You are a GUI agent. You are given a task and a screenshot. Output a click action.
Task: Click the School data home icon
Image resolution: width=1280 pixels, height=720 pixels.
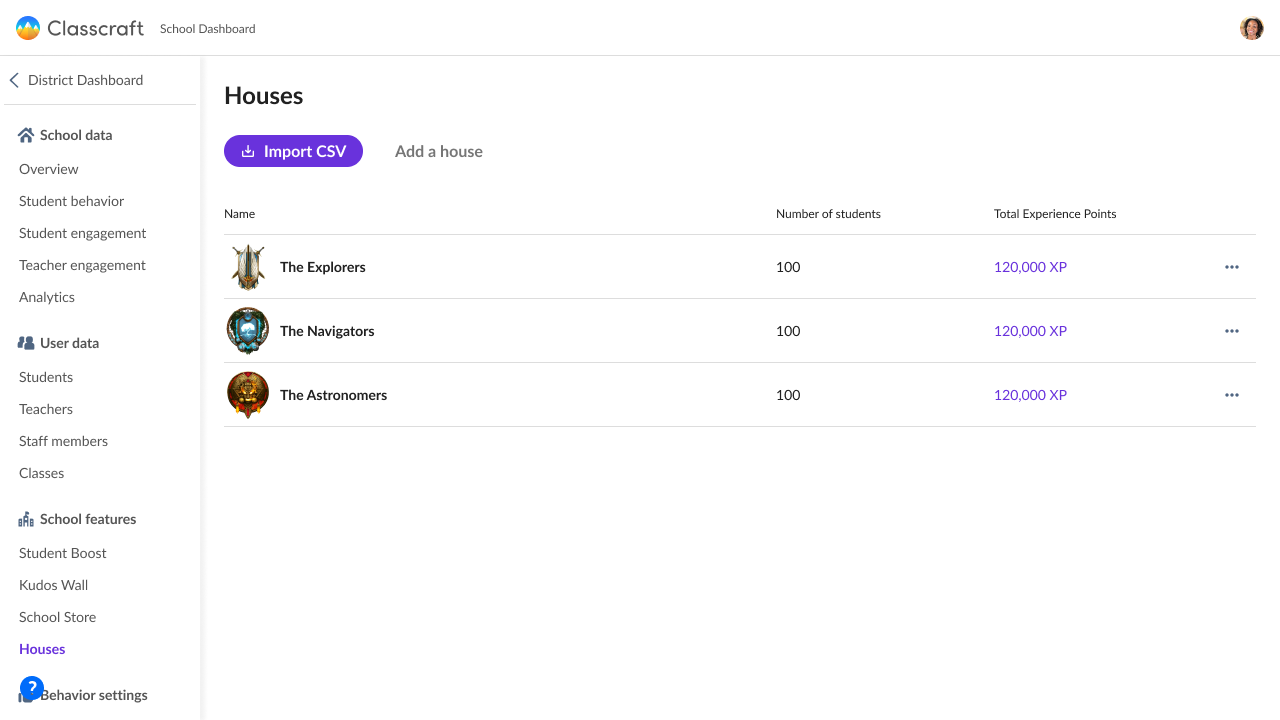26,135
